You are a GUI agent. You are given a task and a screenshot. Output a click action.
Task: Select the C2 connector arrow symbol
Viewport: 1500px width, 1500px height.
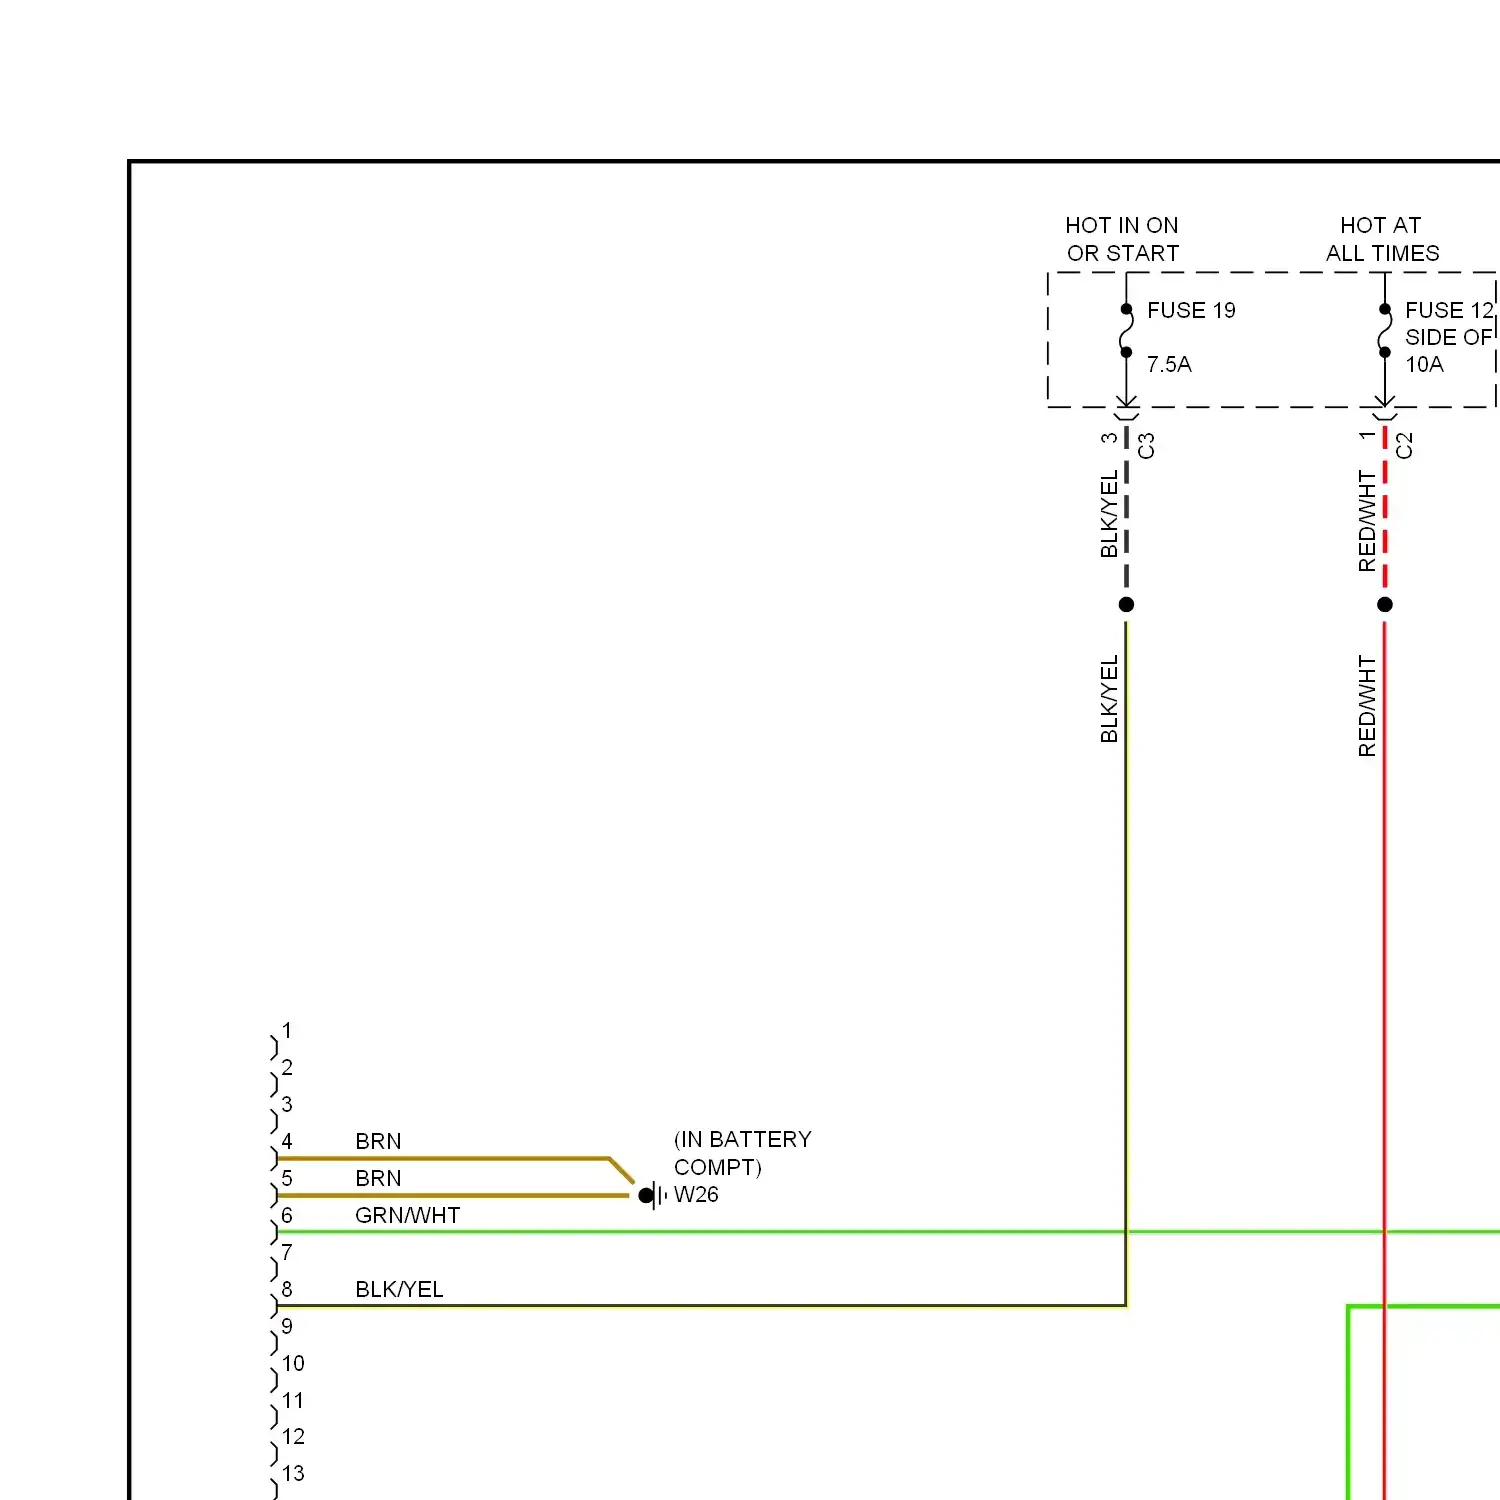1384,408
